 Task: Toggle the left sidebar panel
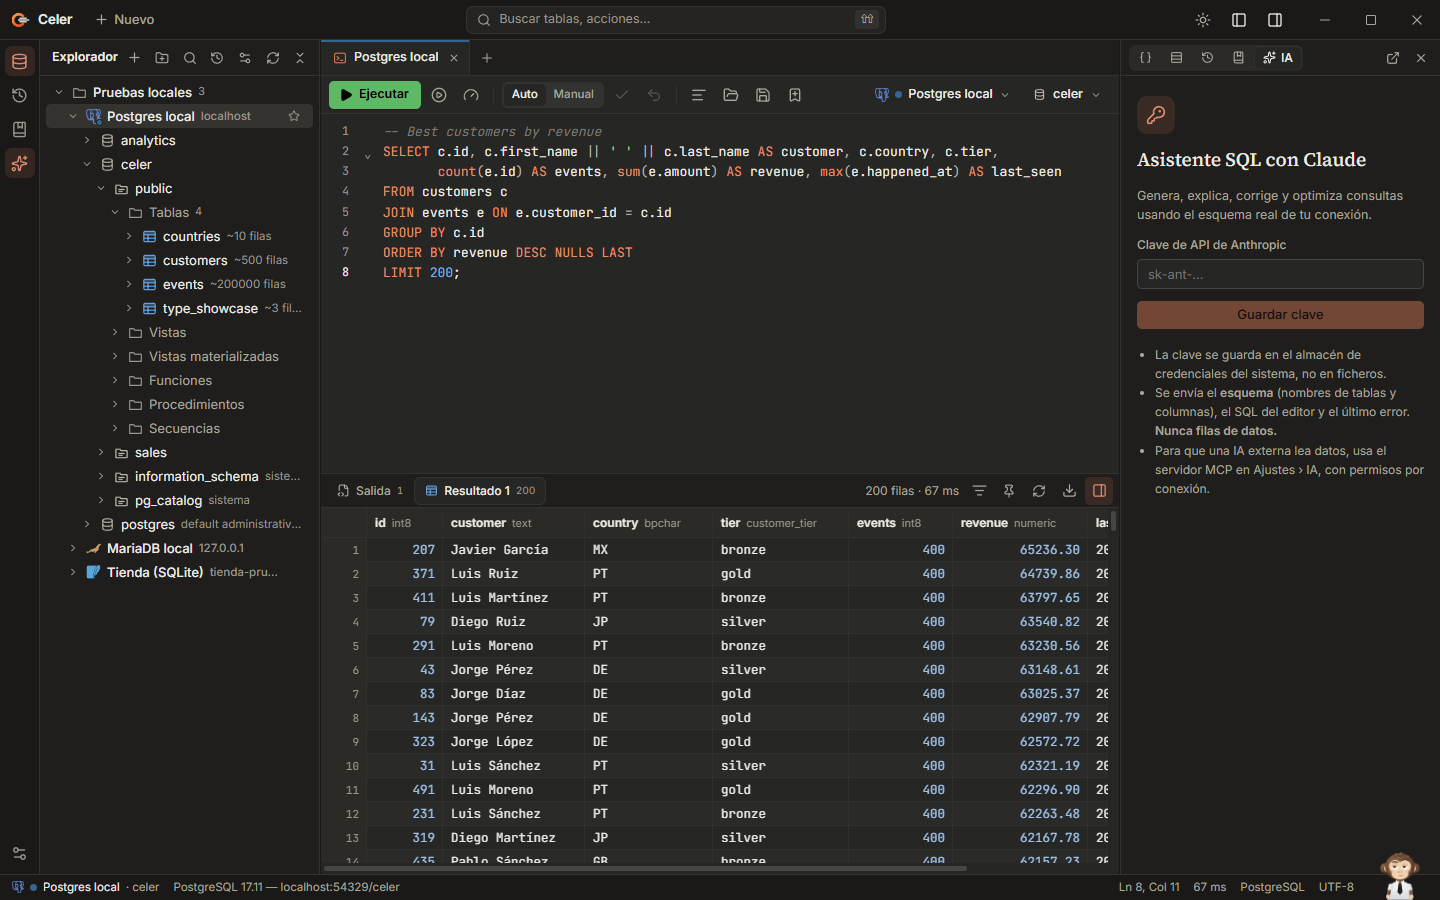1239,20
